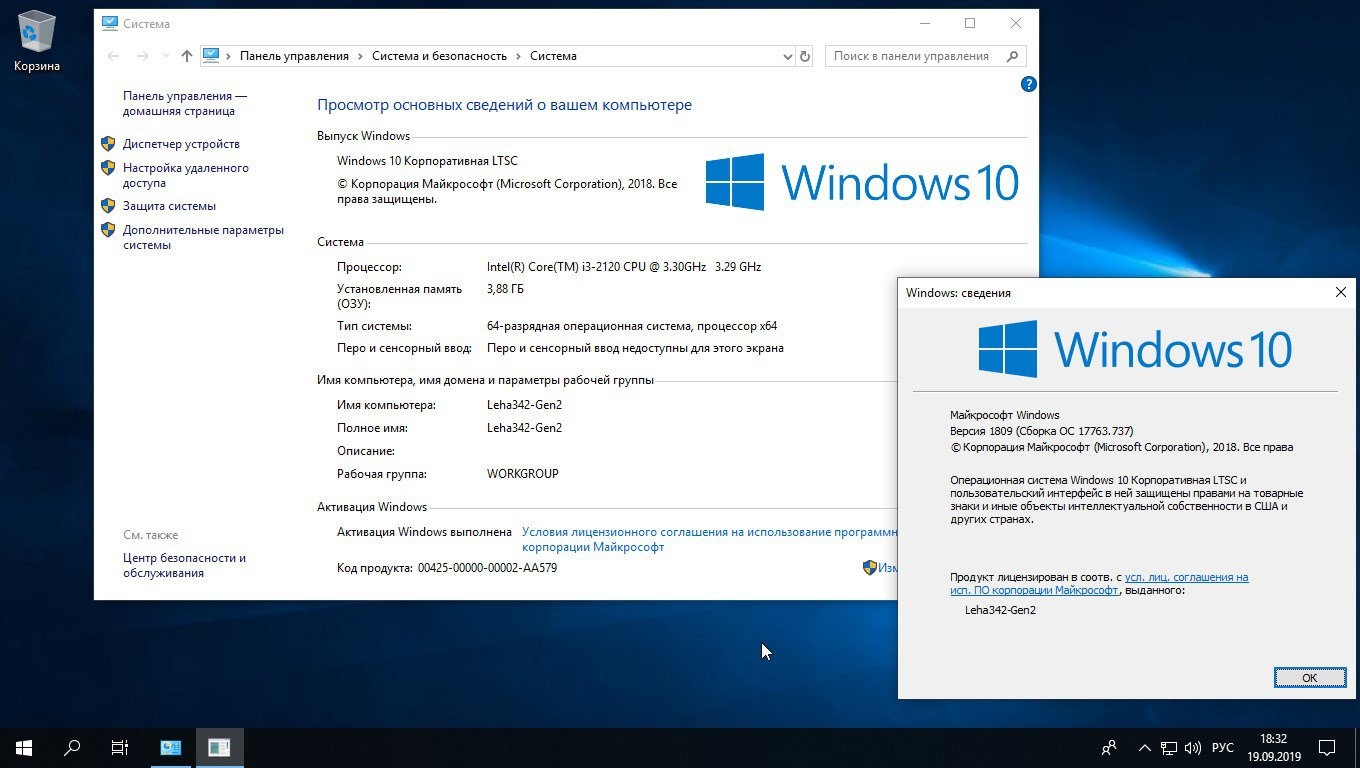Maximize the Система window

(x=969, y=23)
